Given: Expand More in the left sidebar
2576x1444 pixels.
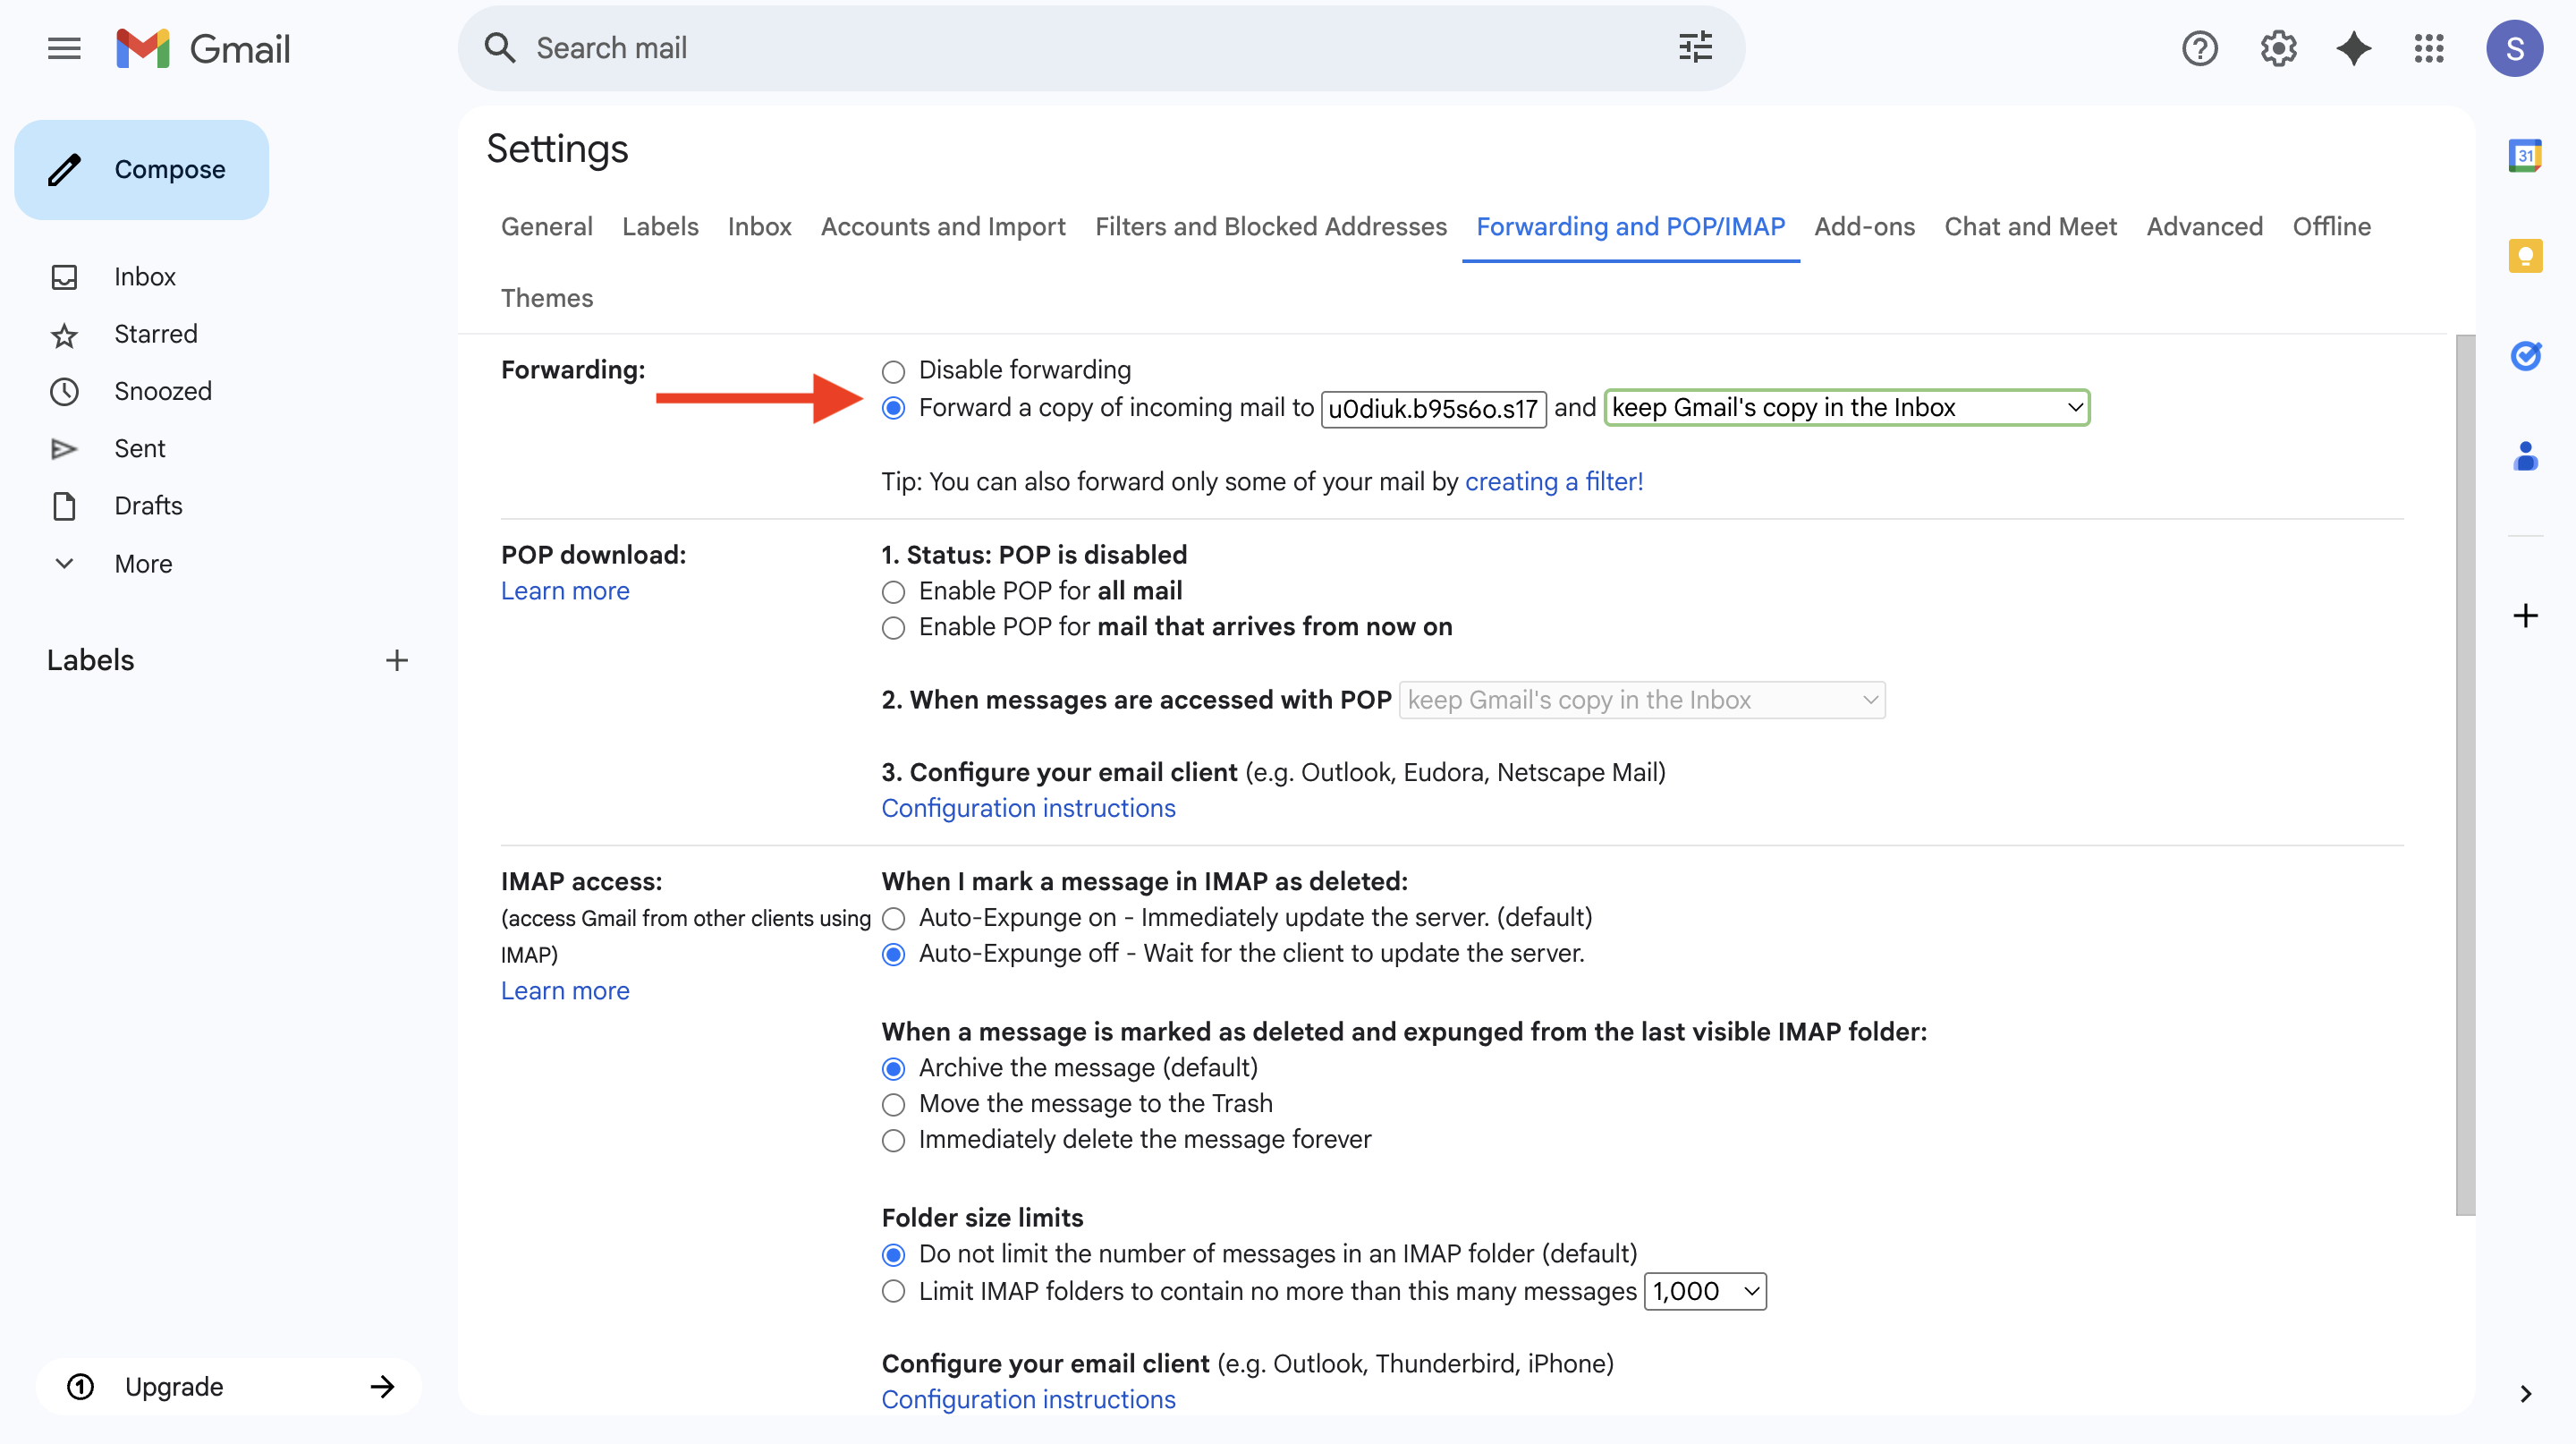Looking at the screenshot, I should tap(143, 564).
